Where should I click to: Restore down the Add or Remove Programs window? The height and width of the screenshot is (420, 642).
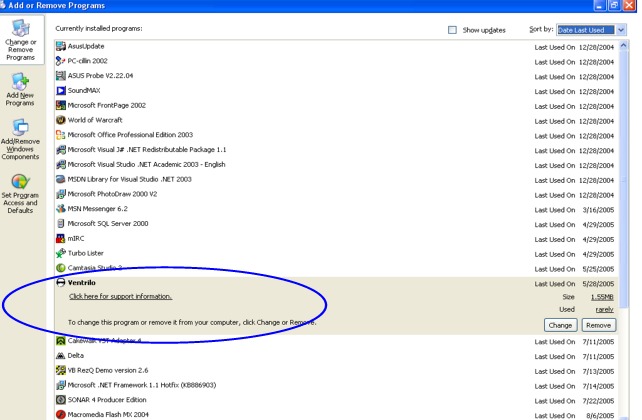(x=614, y=5)
